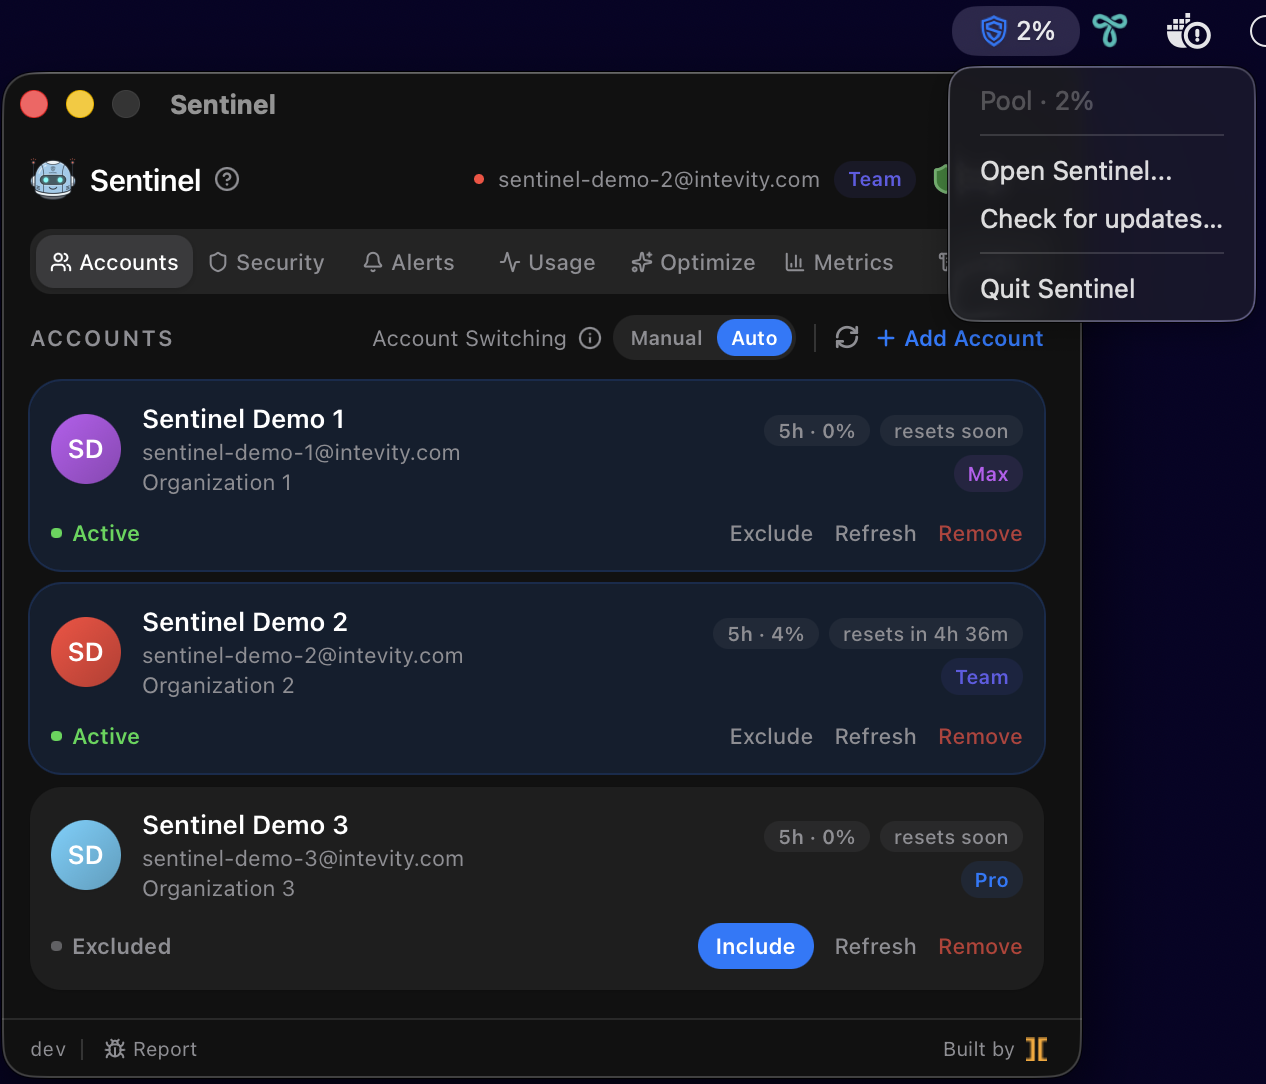Image resolution: width=1266 pixels, height=1084 pixels.
Task: Click Sentinel Demo 1 usage pill
Action: (817, 431)
